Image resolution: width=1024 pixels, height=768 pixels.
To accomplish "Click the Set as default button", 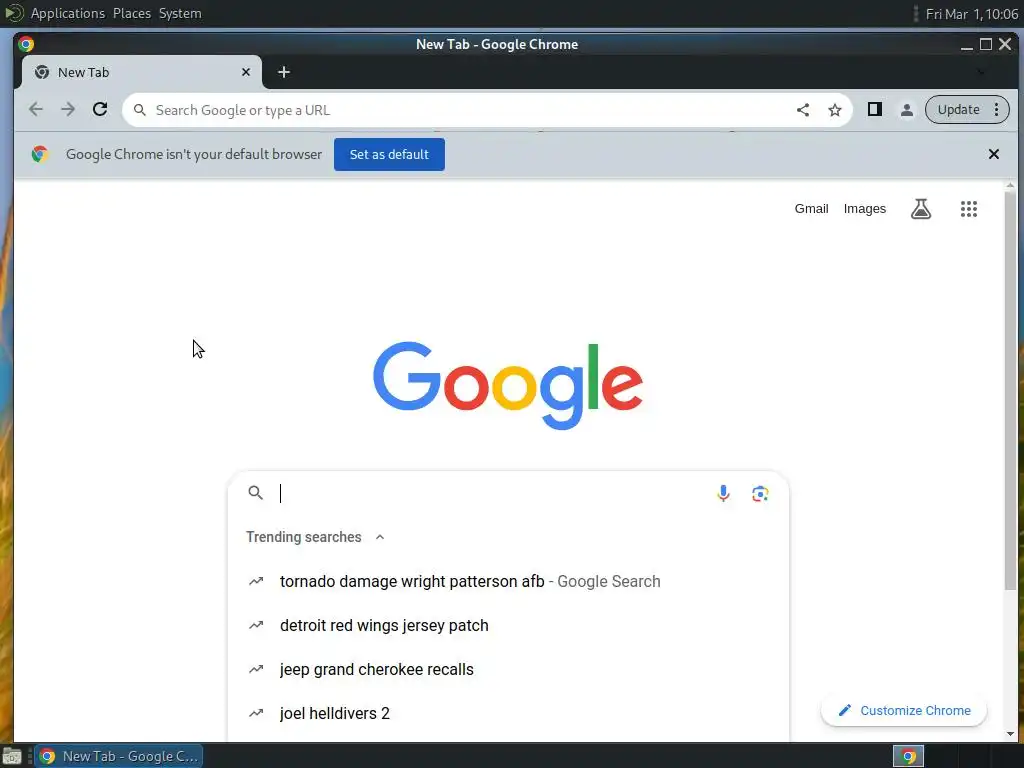I will [x=389, y=154].
